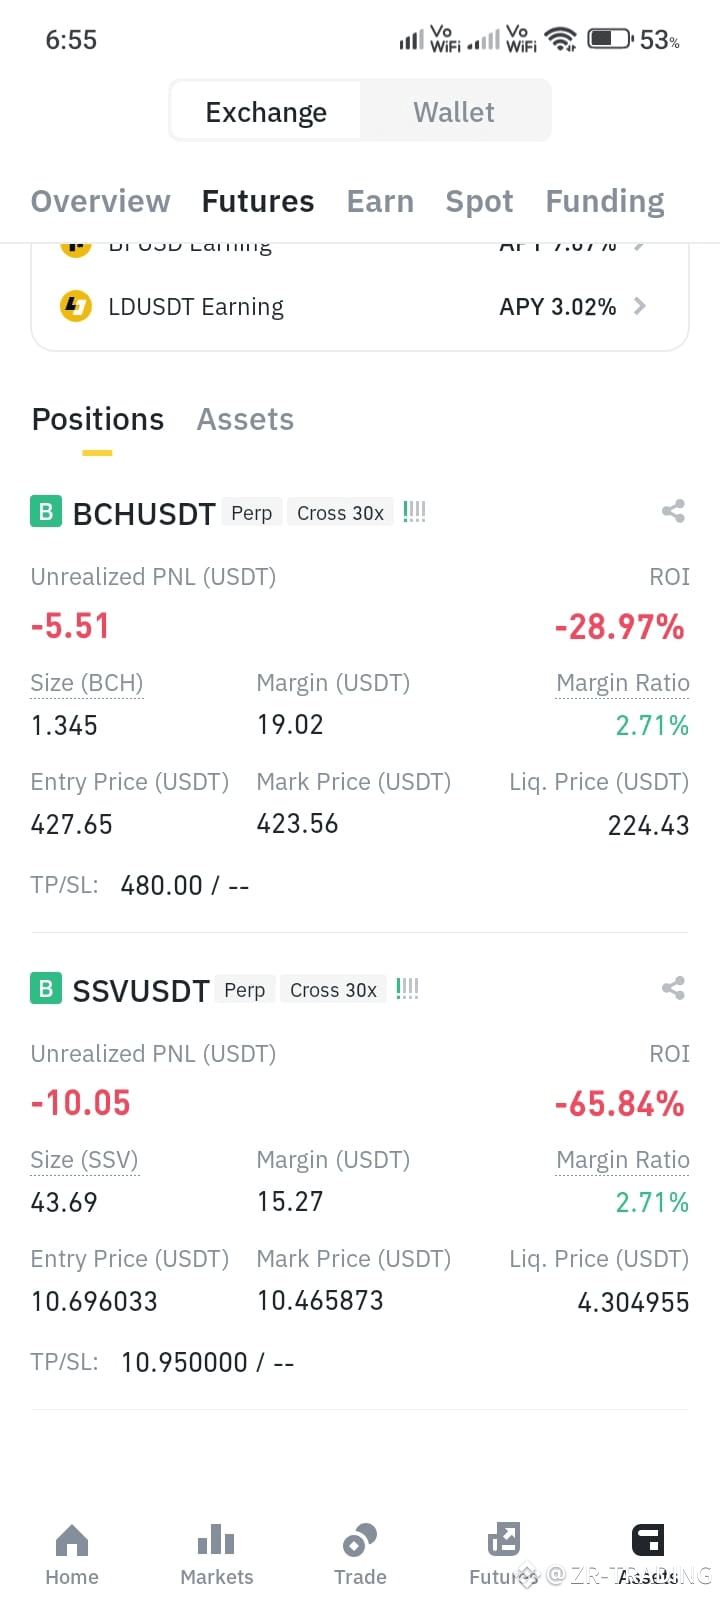Switch to the Spot tab
Image resolution: width=720 pixels, height=1600 pixels.
pos(479,201)
